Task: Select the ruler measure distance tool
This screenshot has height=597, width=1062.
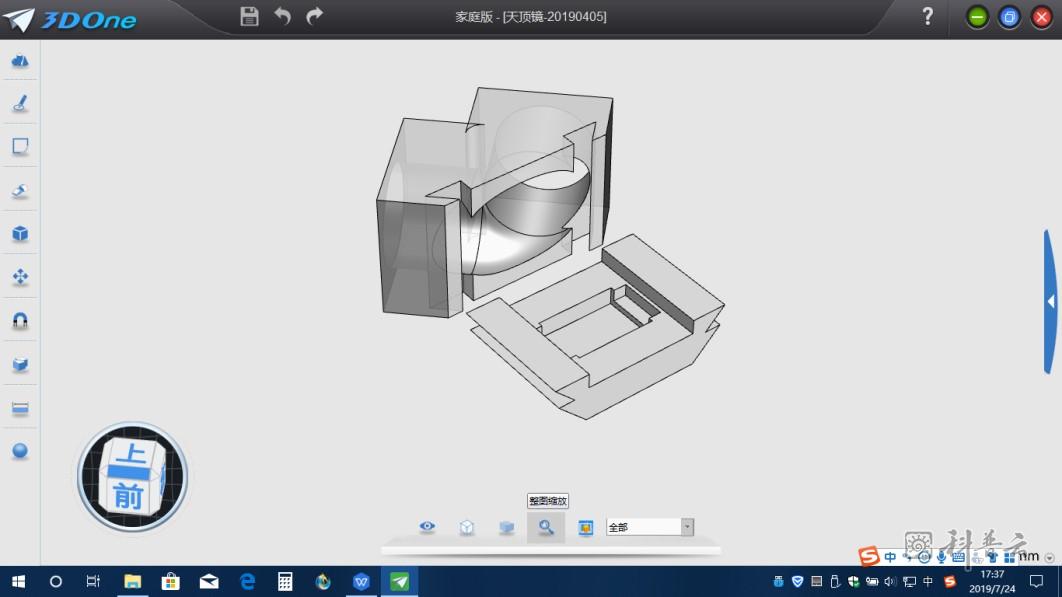Action: tap(20, 408)
